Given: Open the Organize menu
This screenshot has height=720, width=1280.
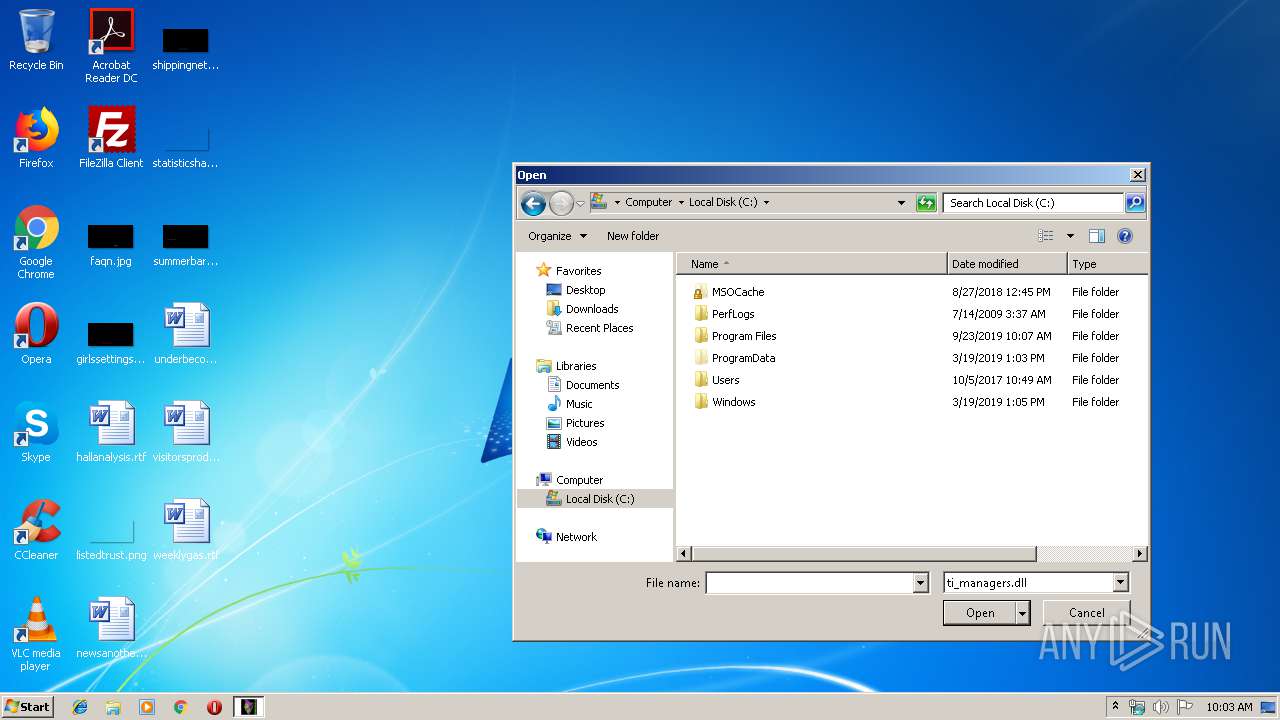Looking at the screenshot, I should click(557, 236).
